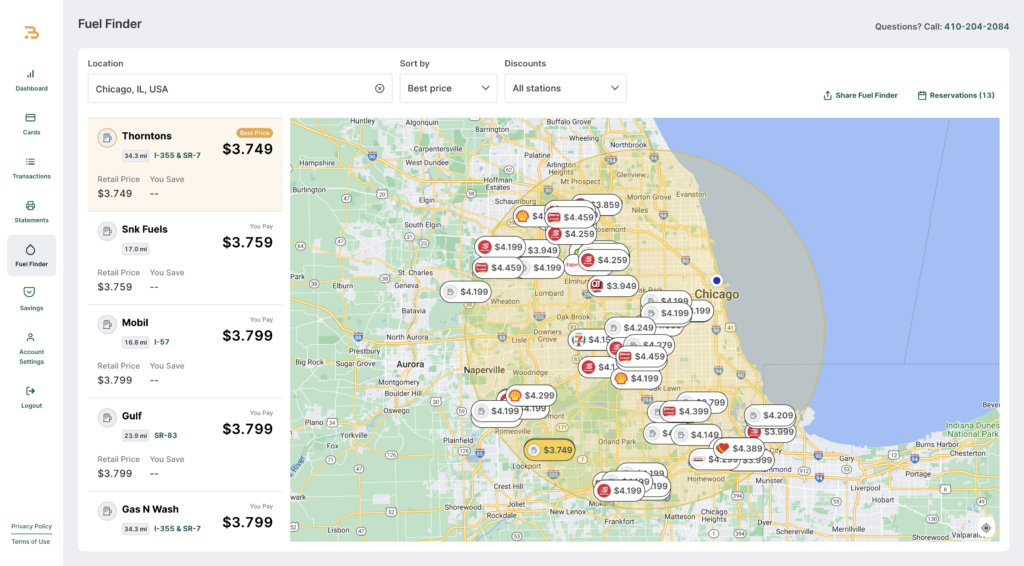The image size is (1024, 566).
Task: Select the highlighted $3.749 map marker
Action: tap(550, 450)
